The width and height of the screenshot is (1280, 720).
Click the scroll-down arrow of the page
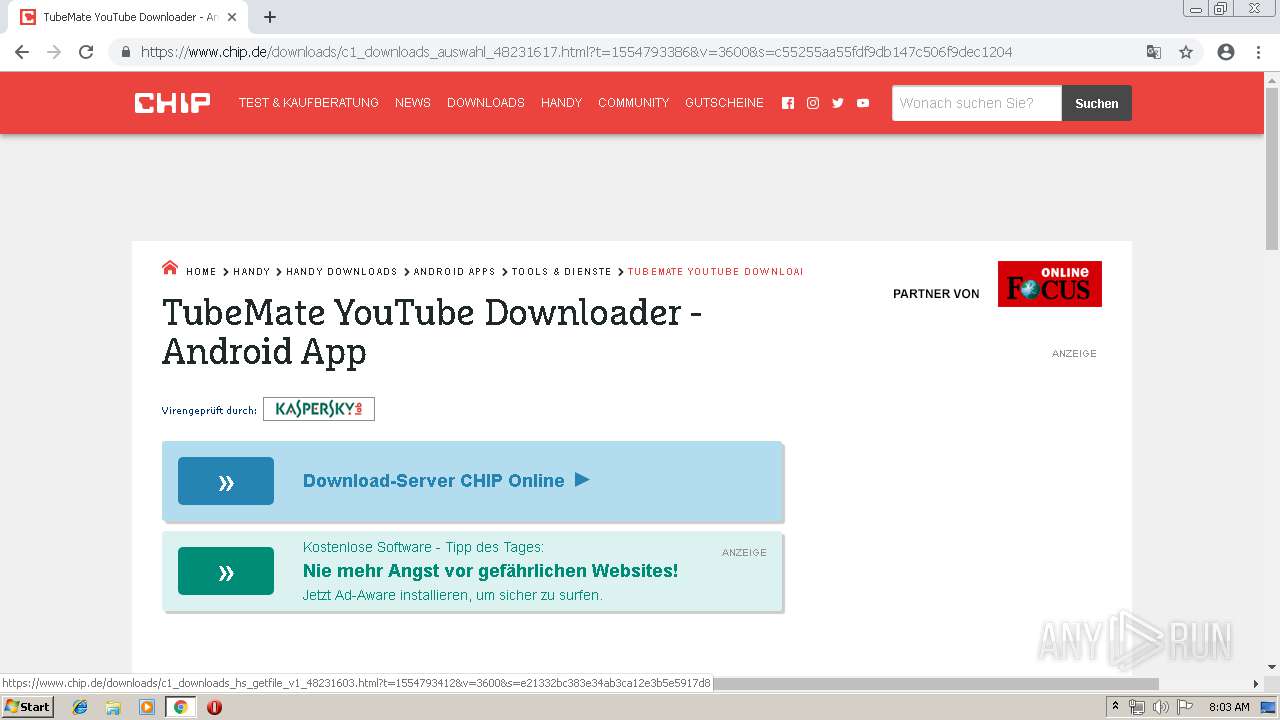pos(1272,667)
